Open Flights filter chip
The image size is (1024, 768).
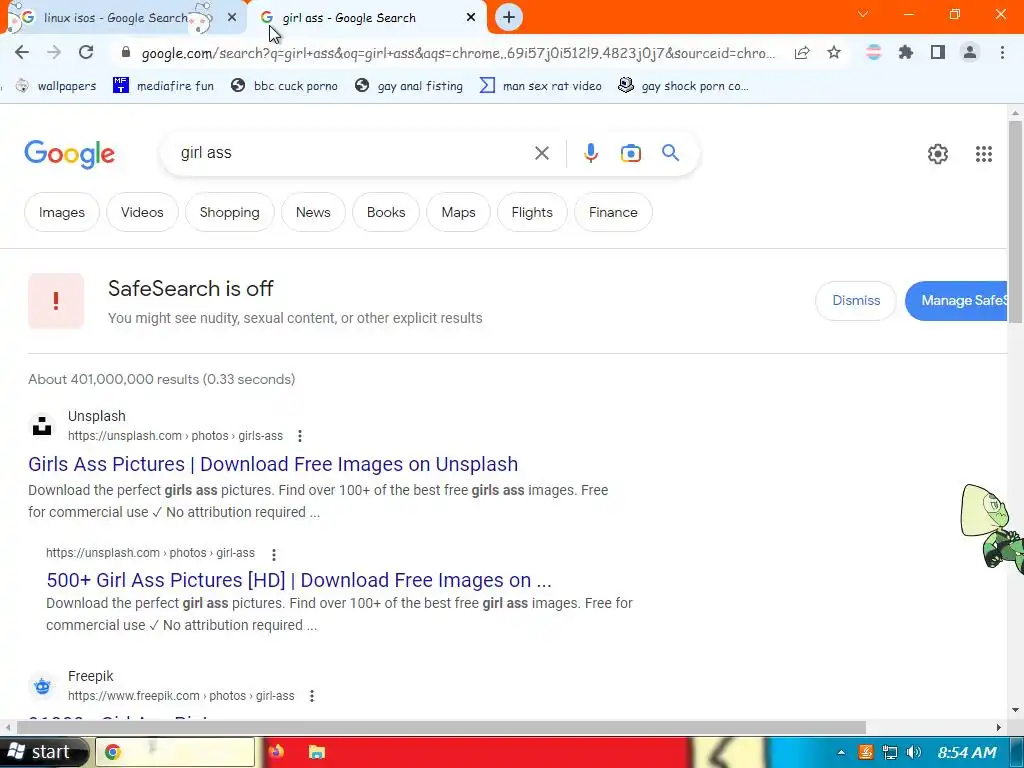point(532,212)
